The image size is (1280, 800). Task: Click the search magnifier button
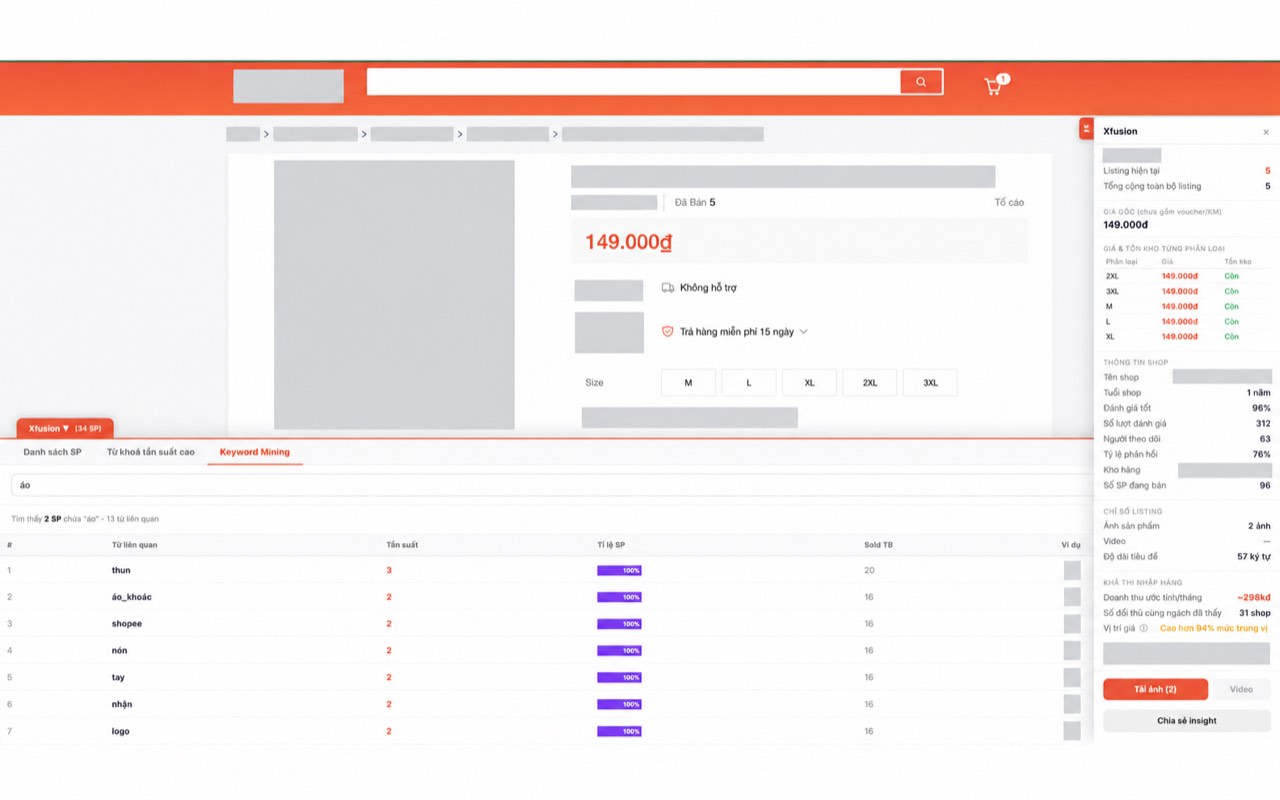921,82
